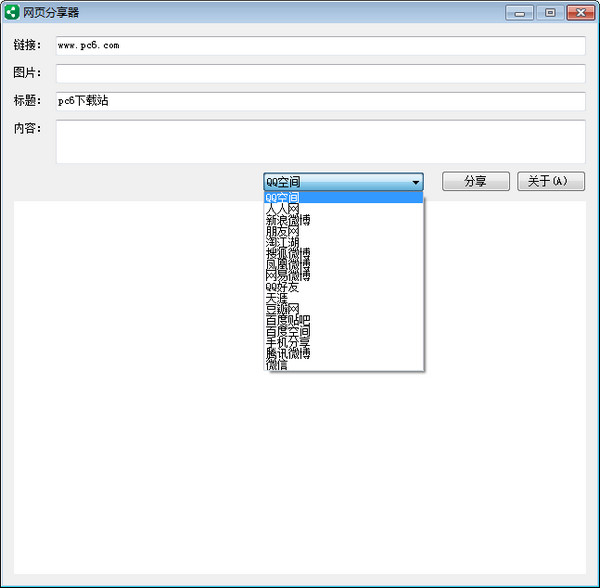
Task: Click the 内容 content text area
Action: 321,142
